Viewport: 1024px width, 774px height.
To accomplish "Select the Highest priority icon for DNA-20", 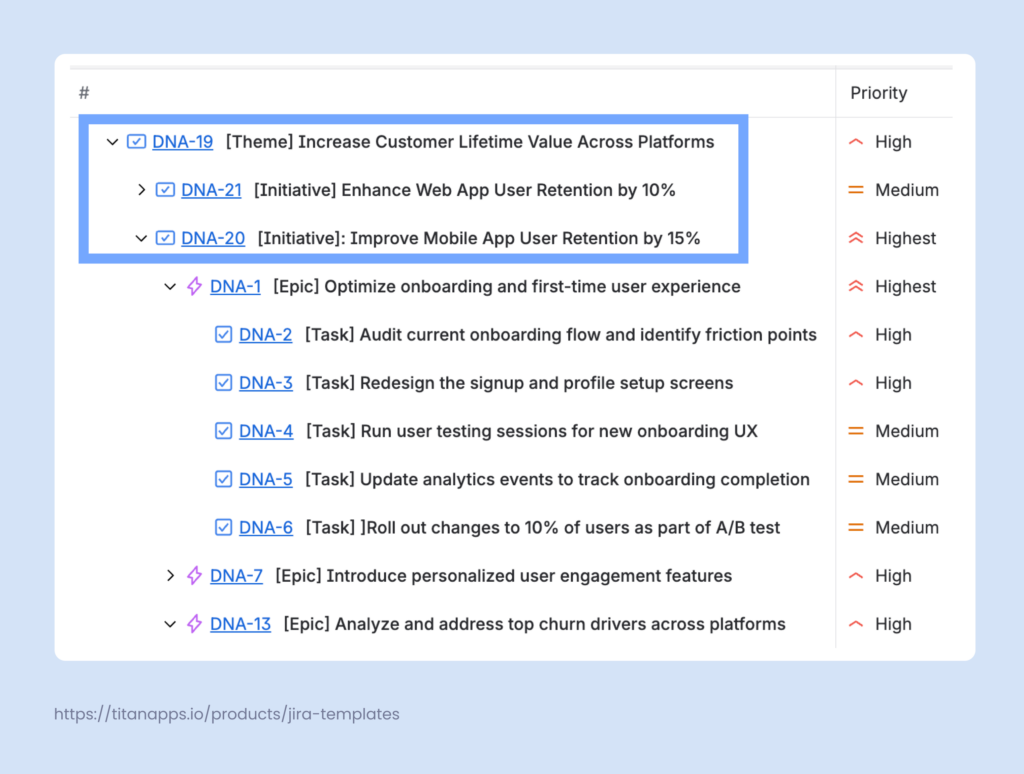I will pos(857,238).
